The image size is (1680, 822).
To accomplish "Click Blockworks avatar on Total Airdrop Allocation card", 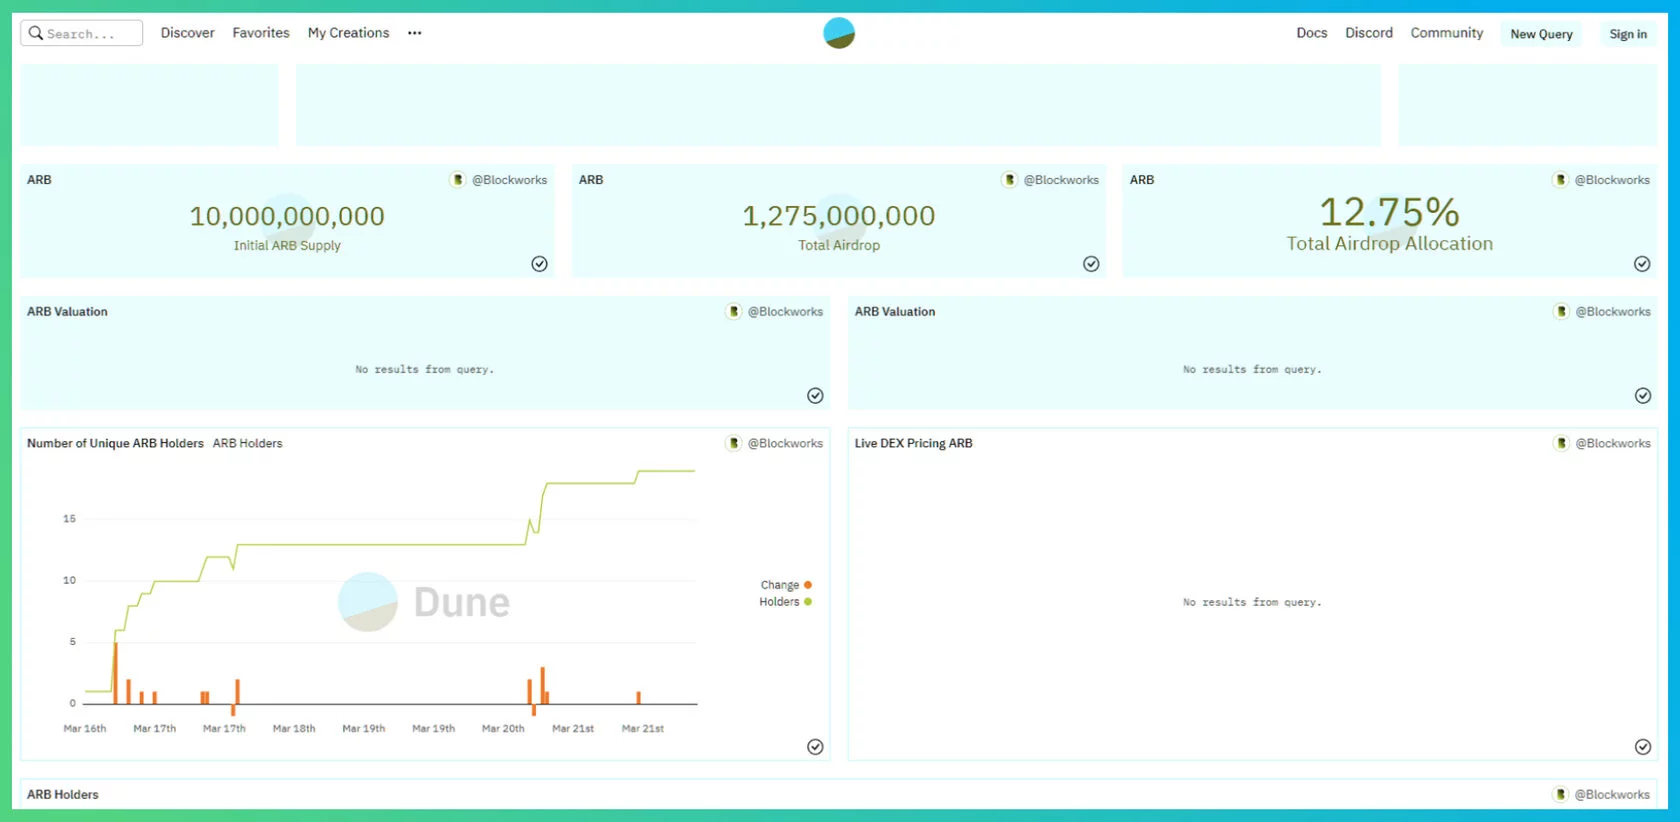I will point(1560,180).
